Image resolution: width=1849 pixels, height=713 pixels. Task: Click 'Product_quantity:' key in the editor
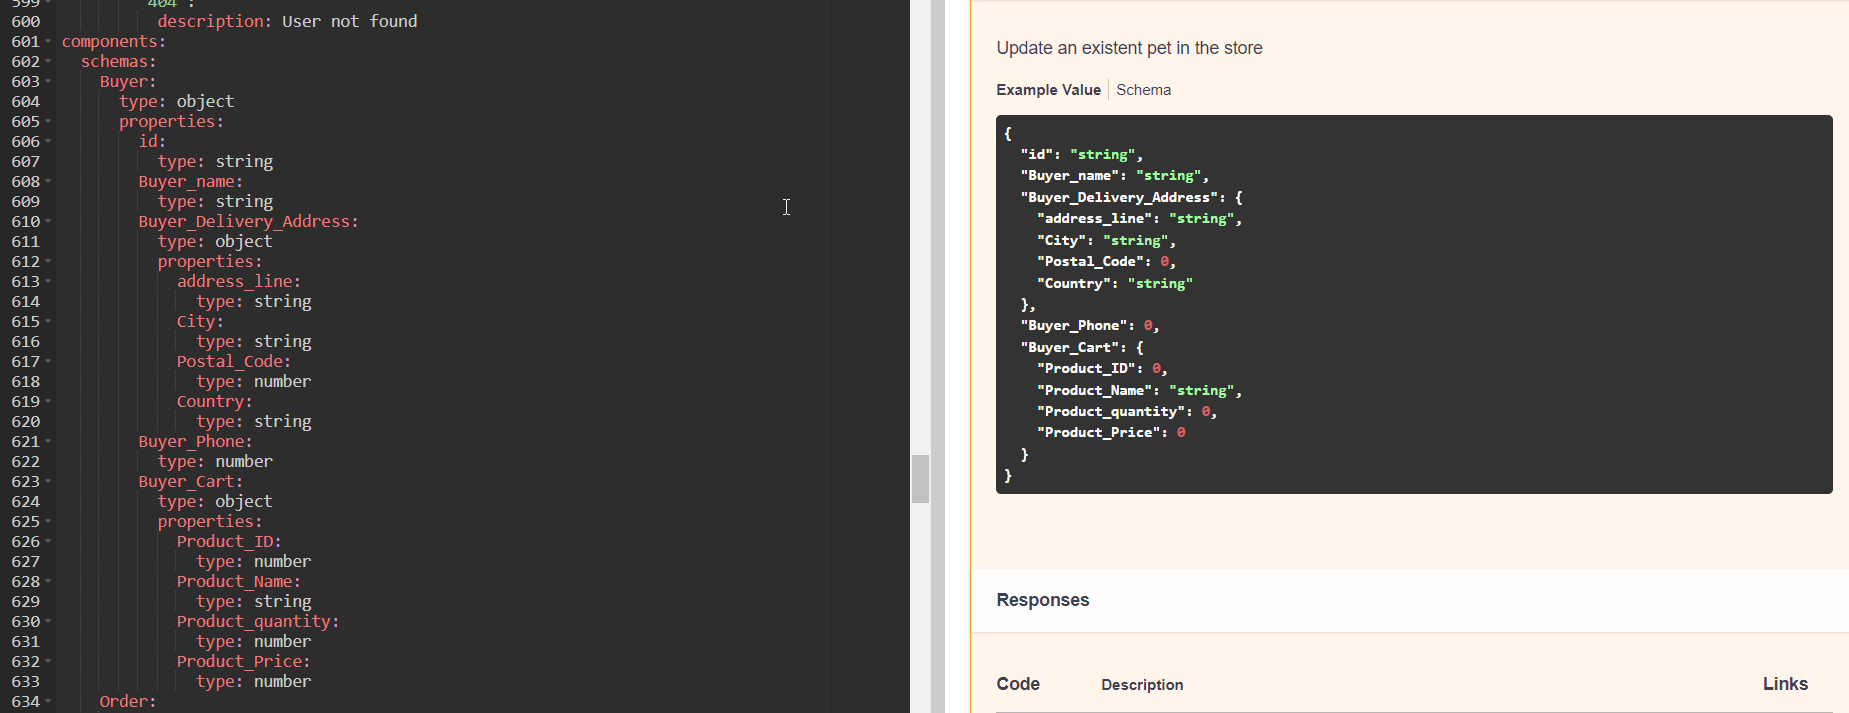[x=258, y=622]
